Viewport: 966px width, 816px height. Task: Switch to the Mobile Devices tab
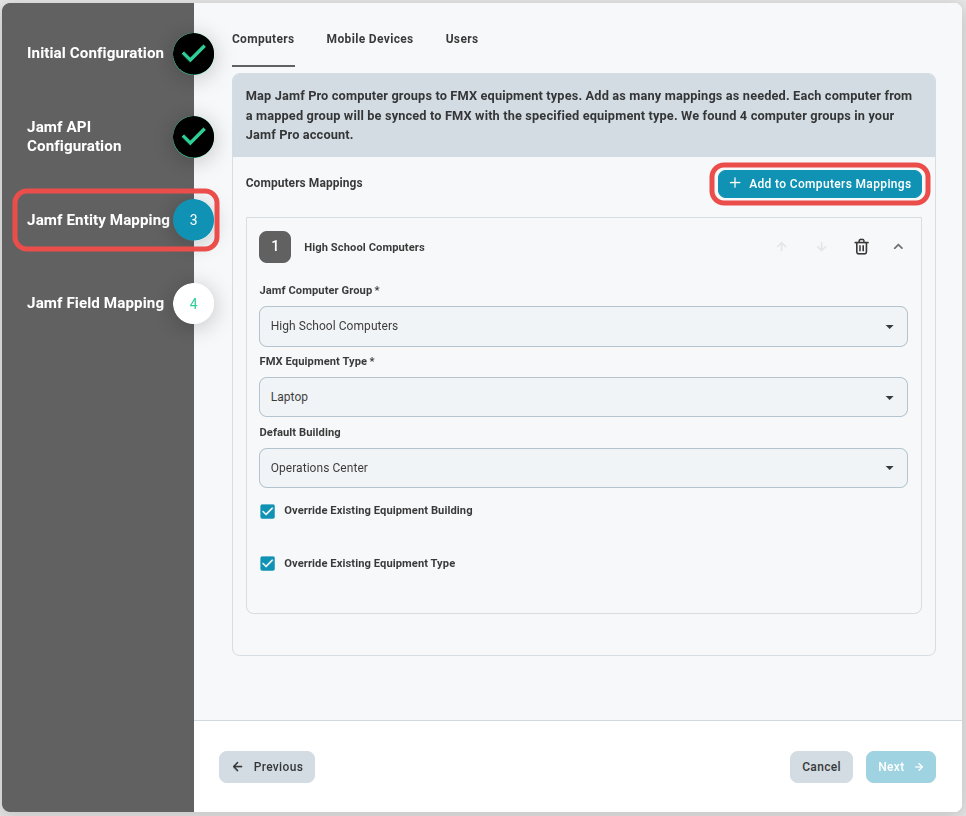point(369,39)
